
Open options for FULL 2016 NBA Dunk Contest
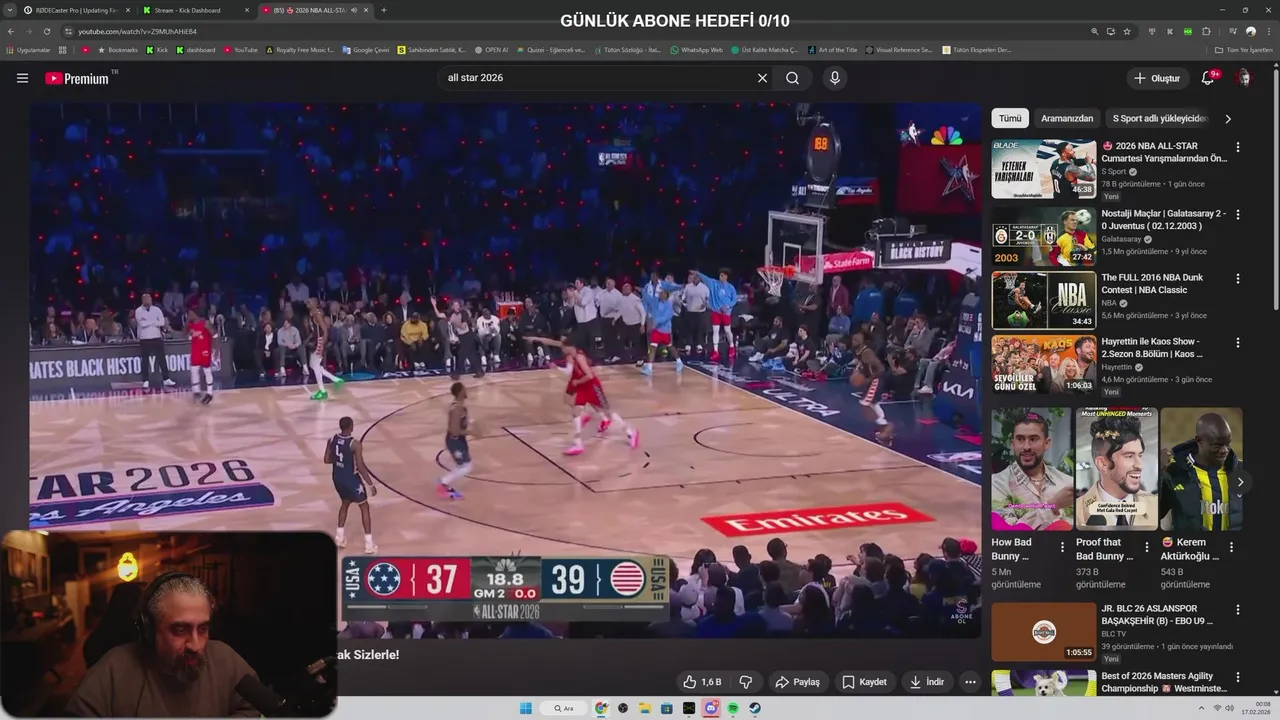coord(1237,278)
